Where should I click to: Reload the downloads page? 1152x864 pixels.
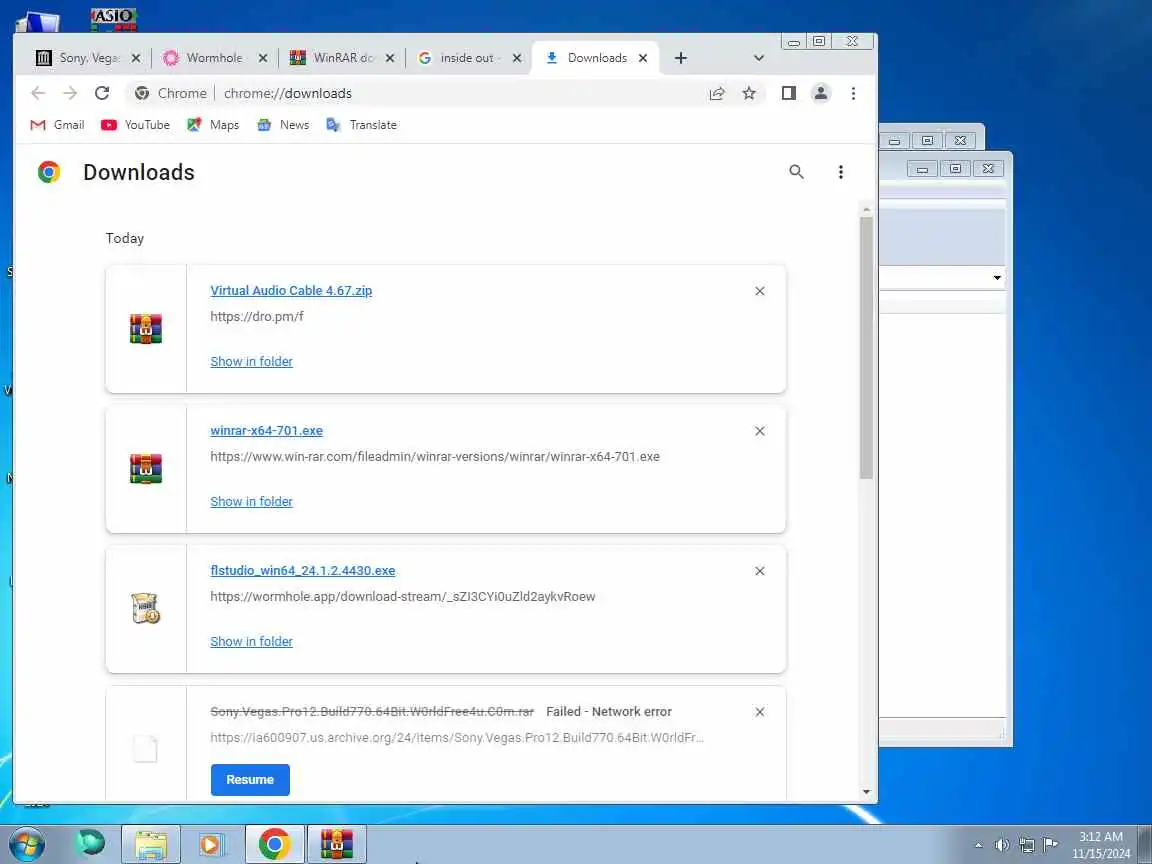coord(102,93)
